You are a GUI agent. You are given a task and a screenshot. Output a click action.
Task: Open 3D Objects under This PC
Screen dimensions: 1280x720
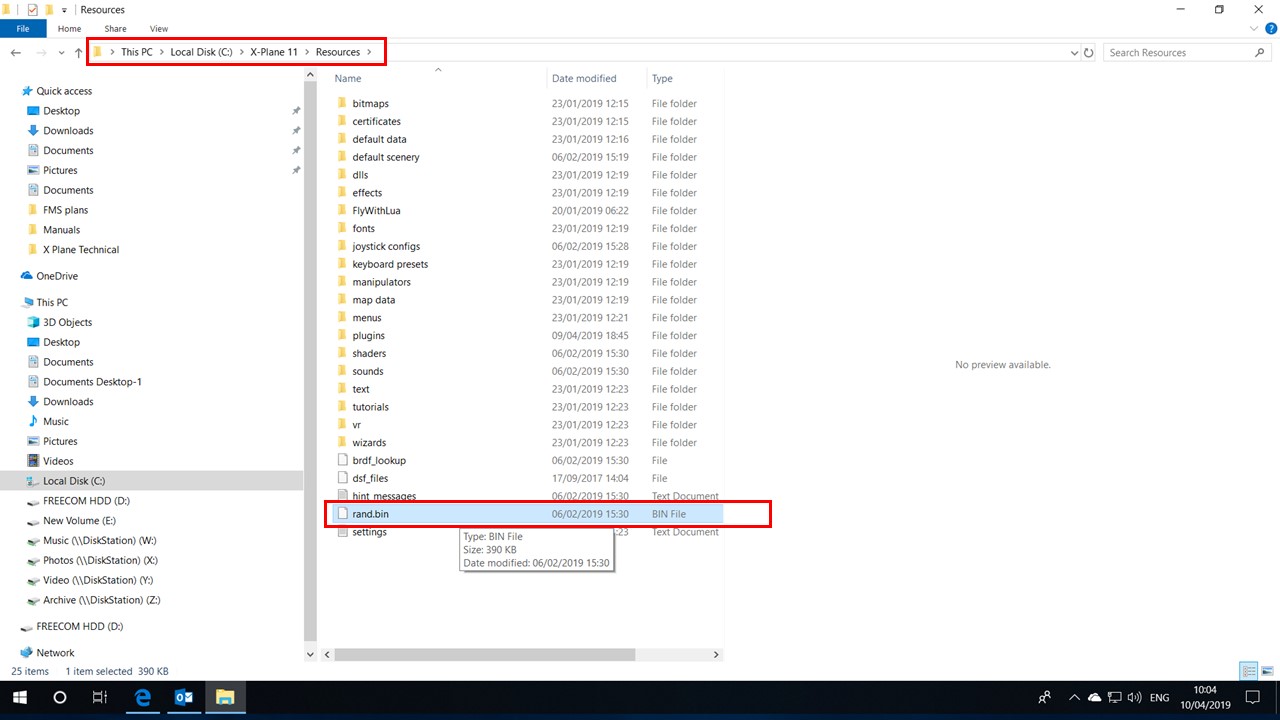[x=67, y=322]
